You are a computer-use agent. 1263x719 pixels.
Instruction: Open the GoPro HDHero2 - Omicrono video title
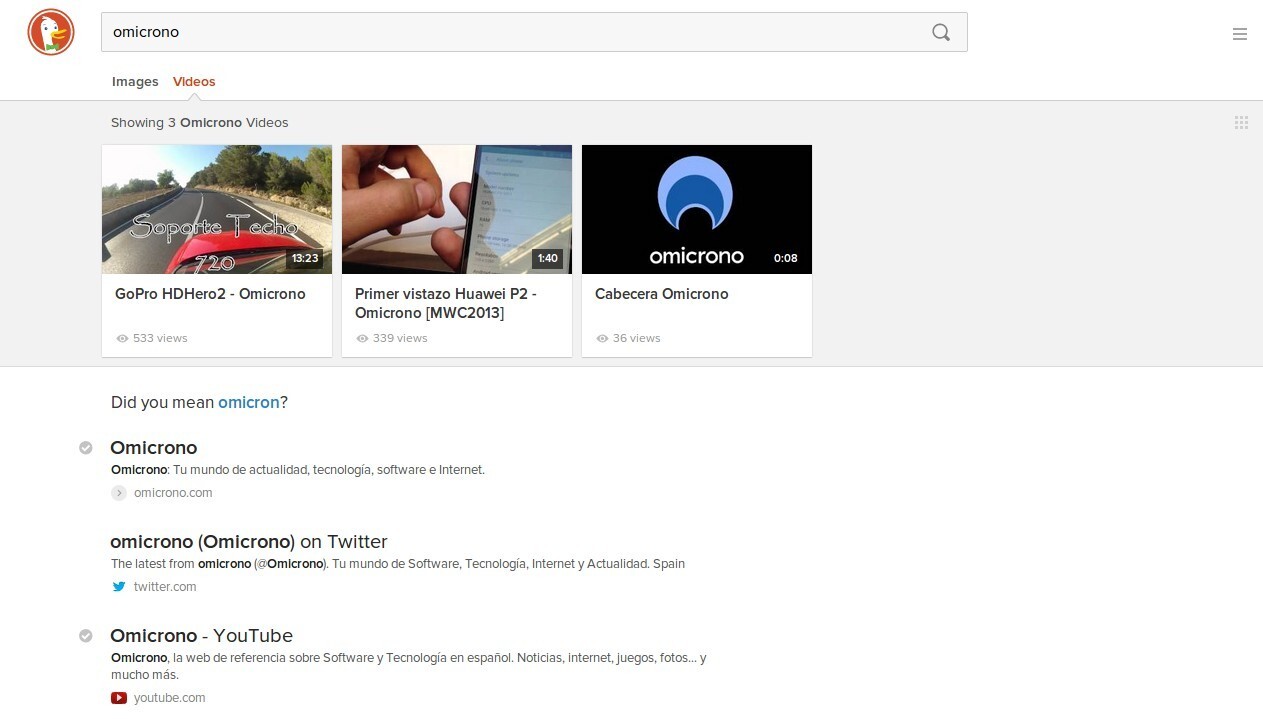[x=210, y=294]
